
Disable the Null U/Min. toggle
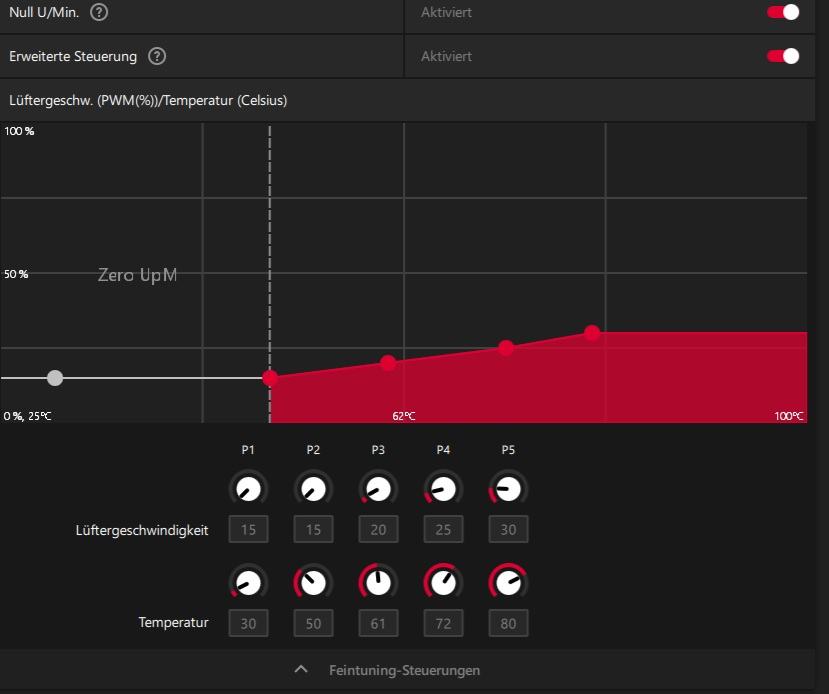[783, 12]
